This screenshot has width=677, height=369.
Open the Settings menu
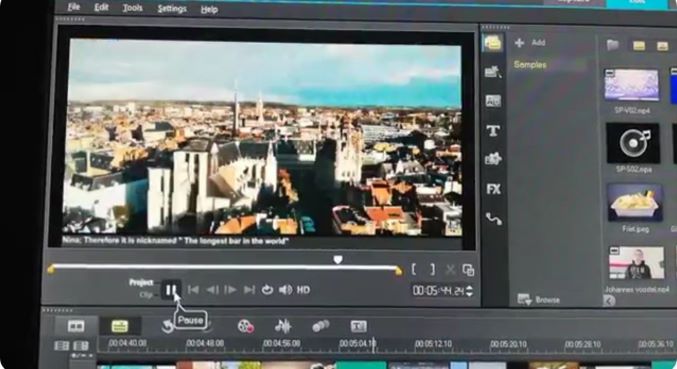[172, 9]
